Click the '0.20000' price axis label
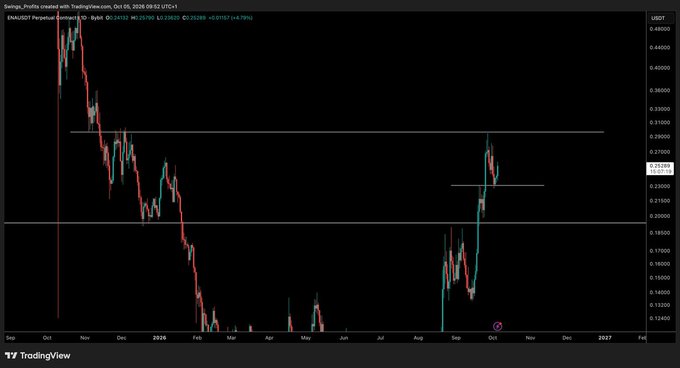Screen dimensions: 680x368 [660, 216]
